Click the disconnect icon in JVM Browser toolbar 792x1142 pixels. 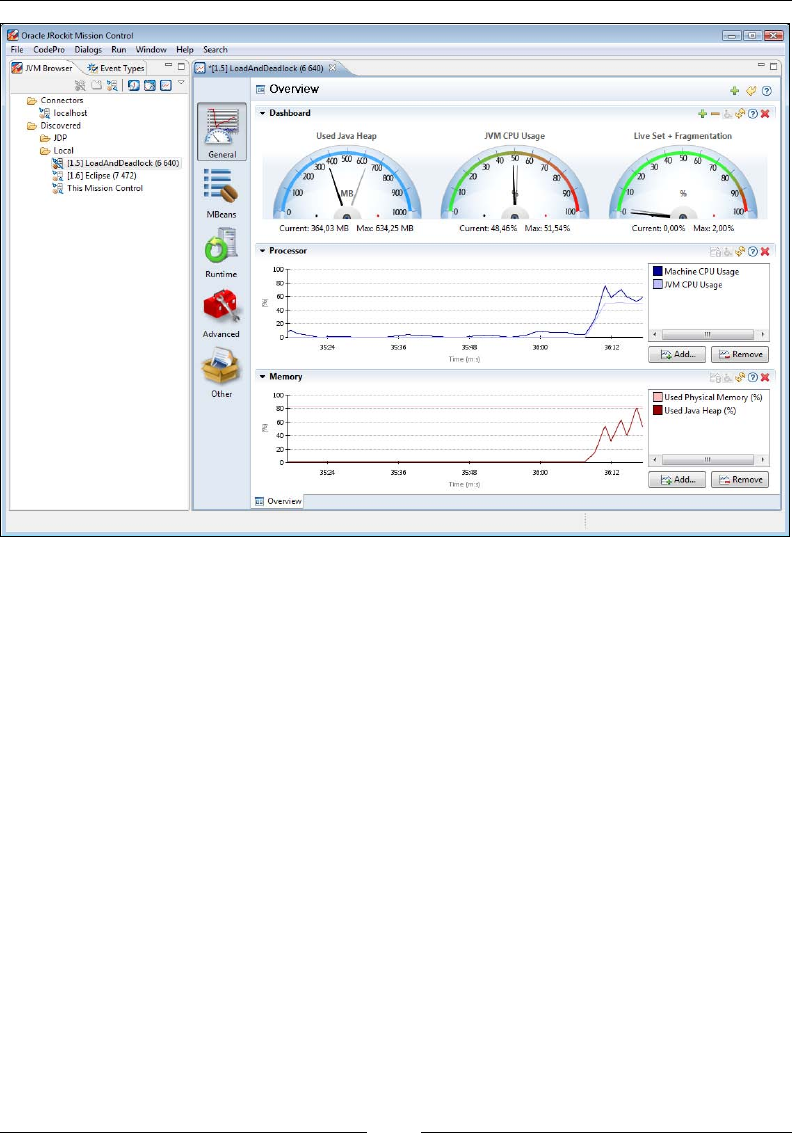(x=80, y=85)
